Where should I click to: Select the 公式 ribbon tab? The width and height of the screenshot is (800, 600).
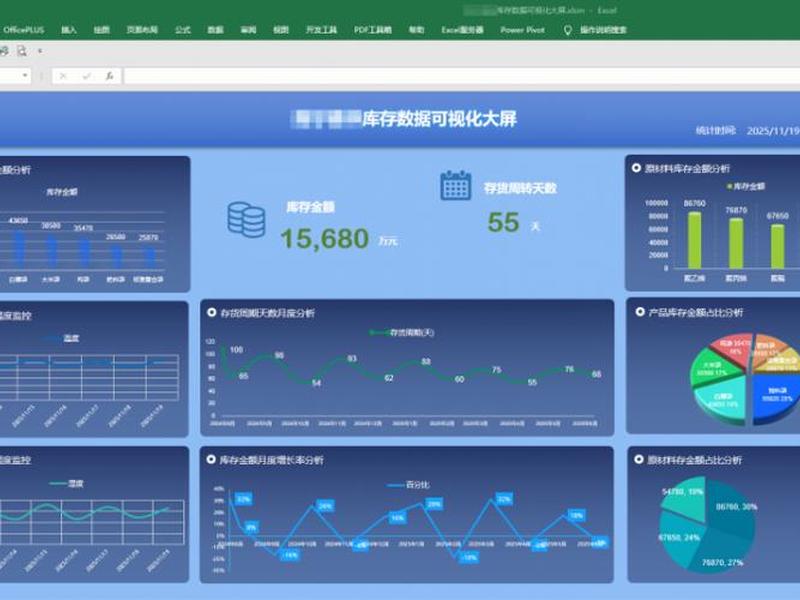click(x=183, y=30)
